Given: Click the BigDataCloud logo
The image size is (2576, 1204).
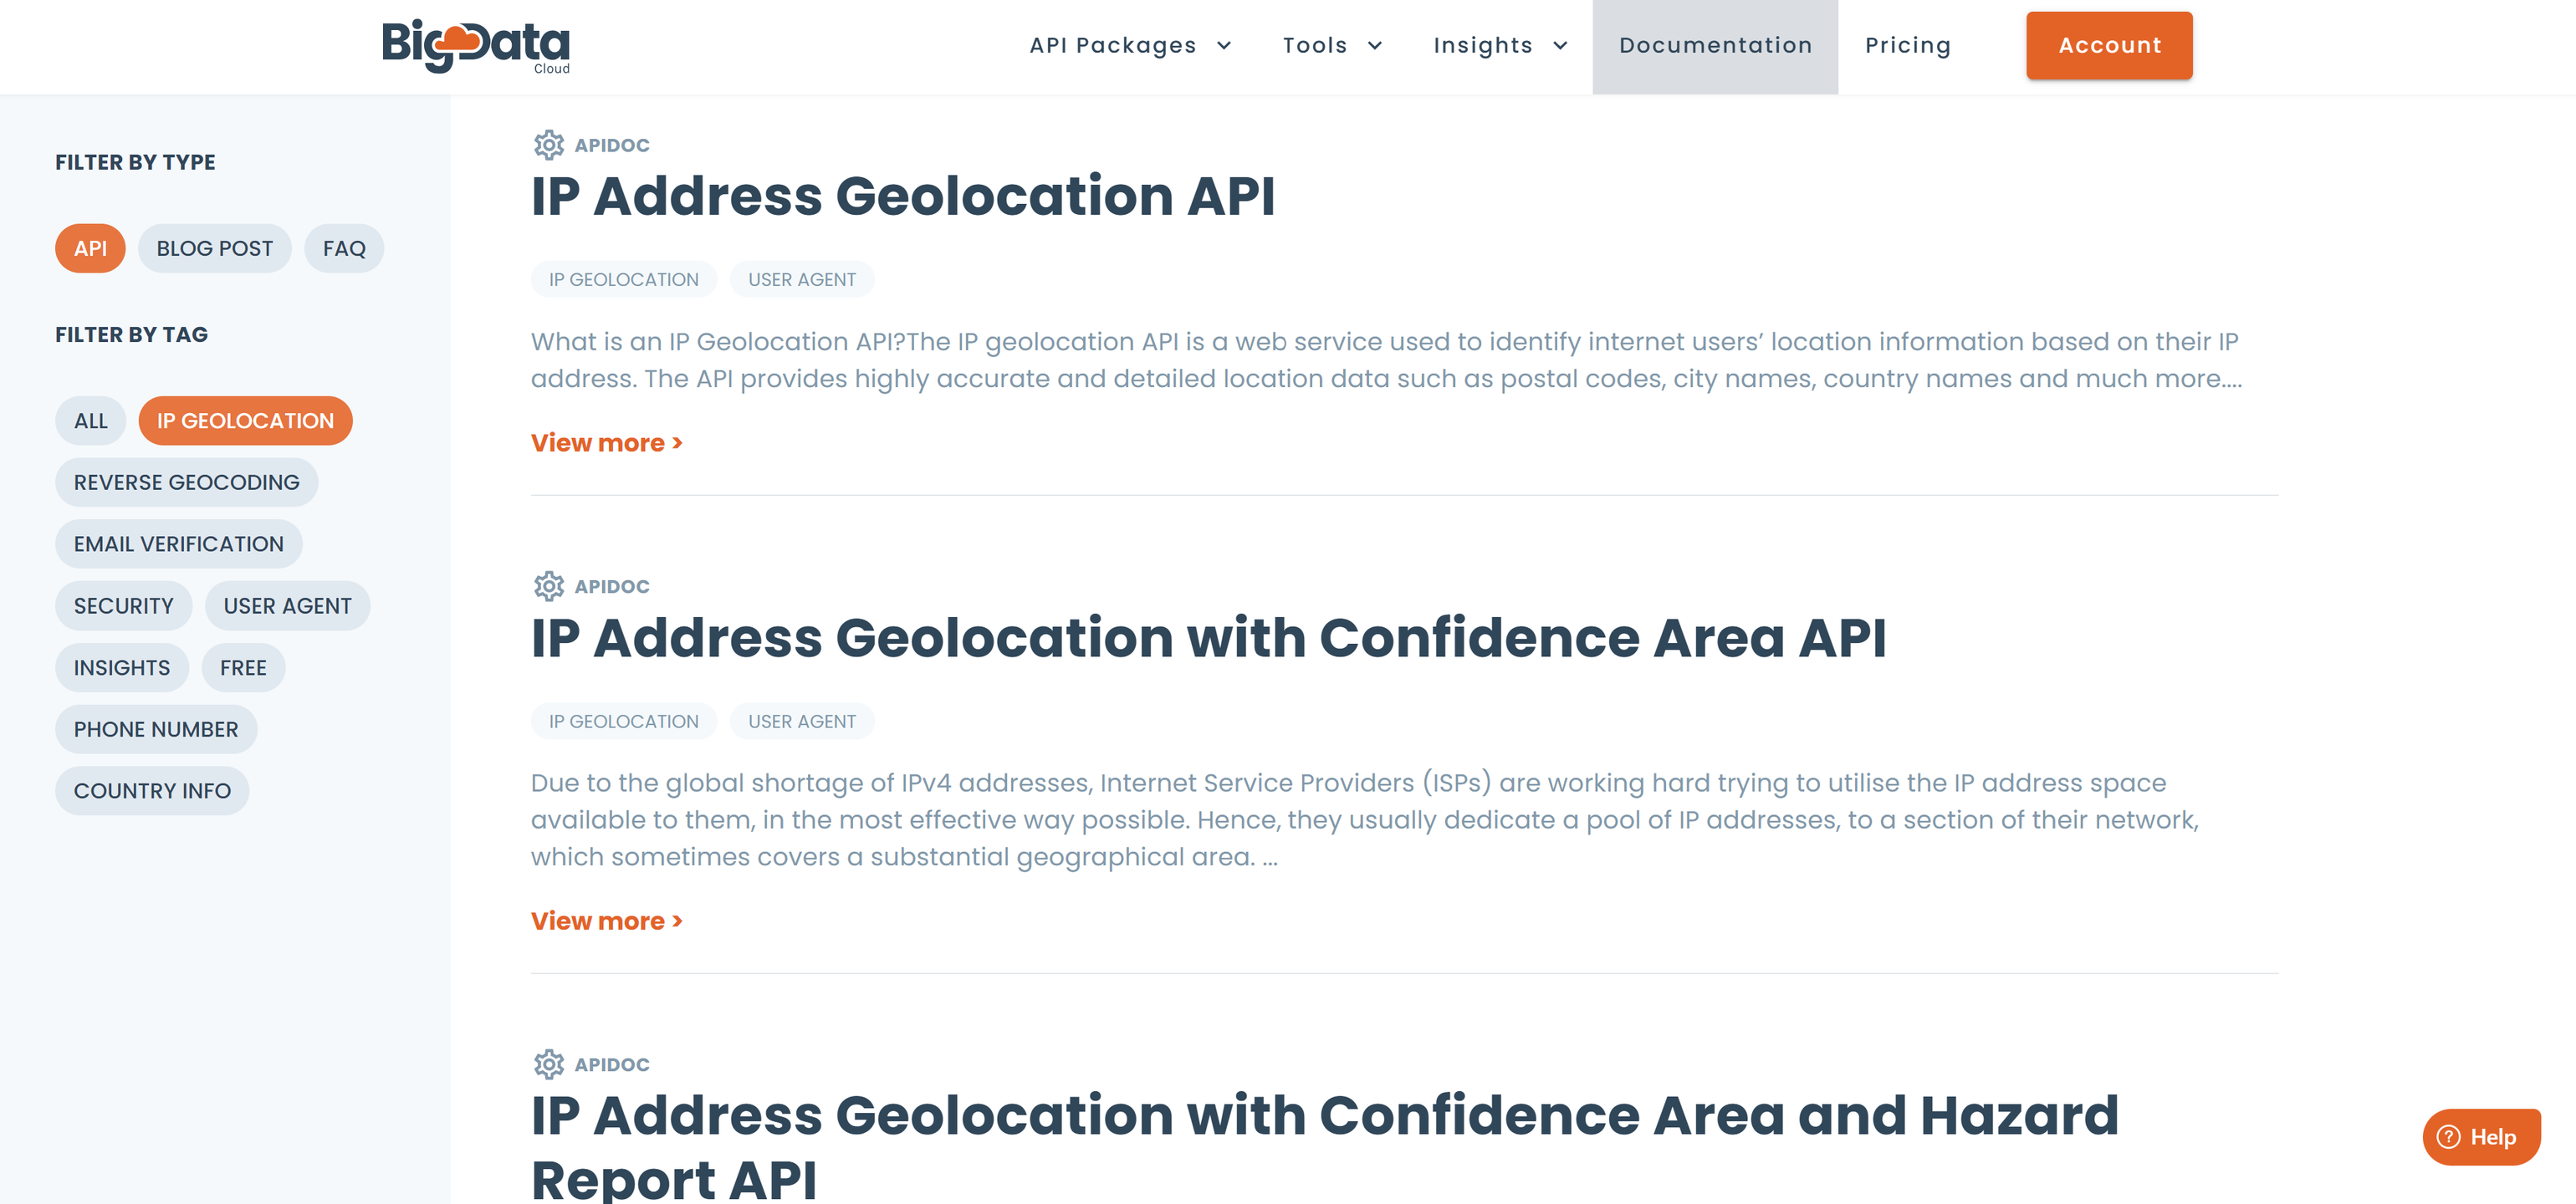Looking at the screenshot, I should coord(476,46).
